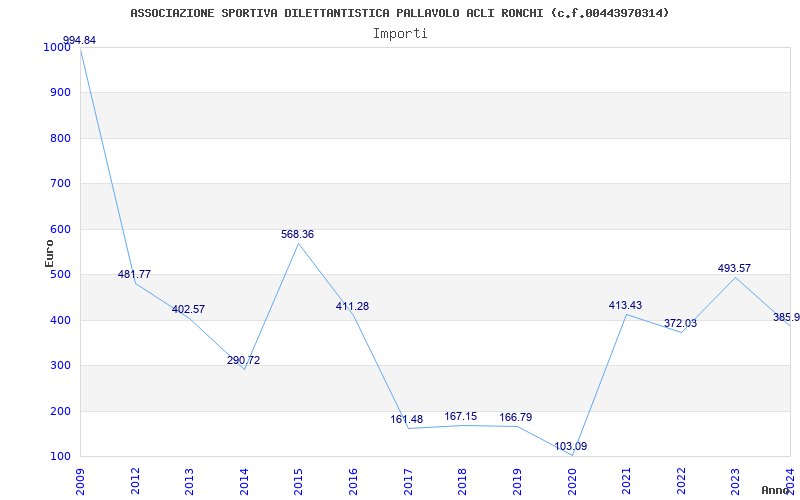Click the year 2015 axis label
The width and height of the screenshot is (800, 500).
[x=298, y=481]
